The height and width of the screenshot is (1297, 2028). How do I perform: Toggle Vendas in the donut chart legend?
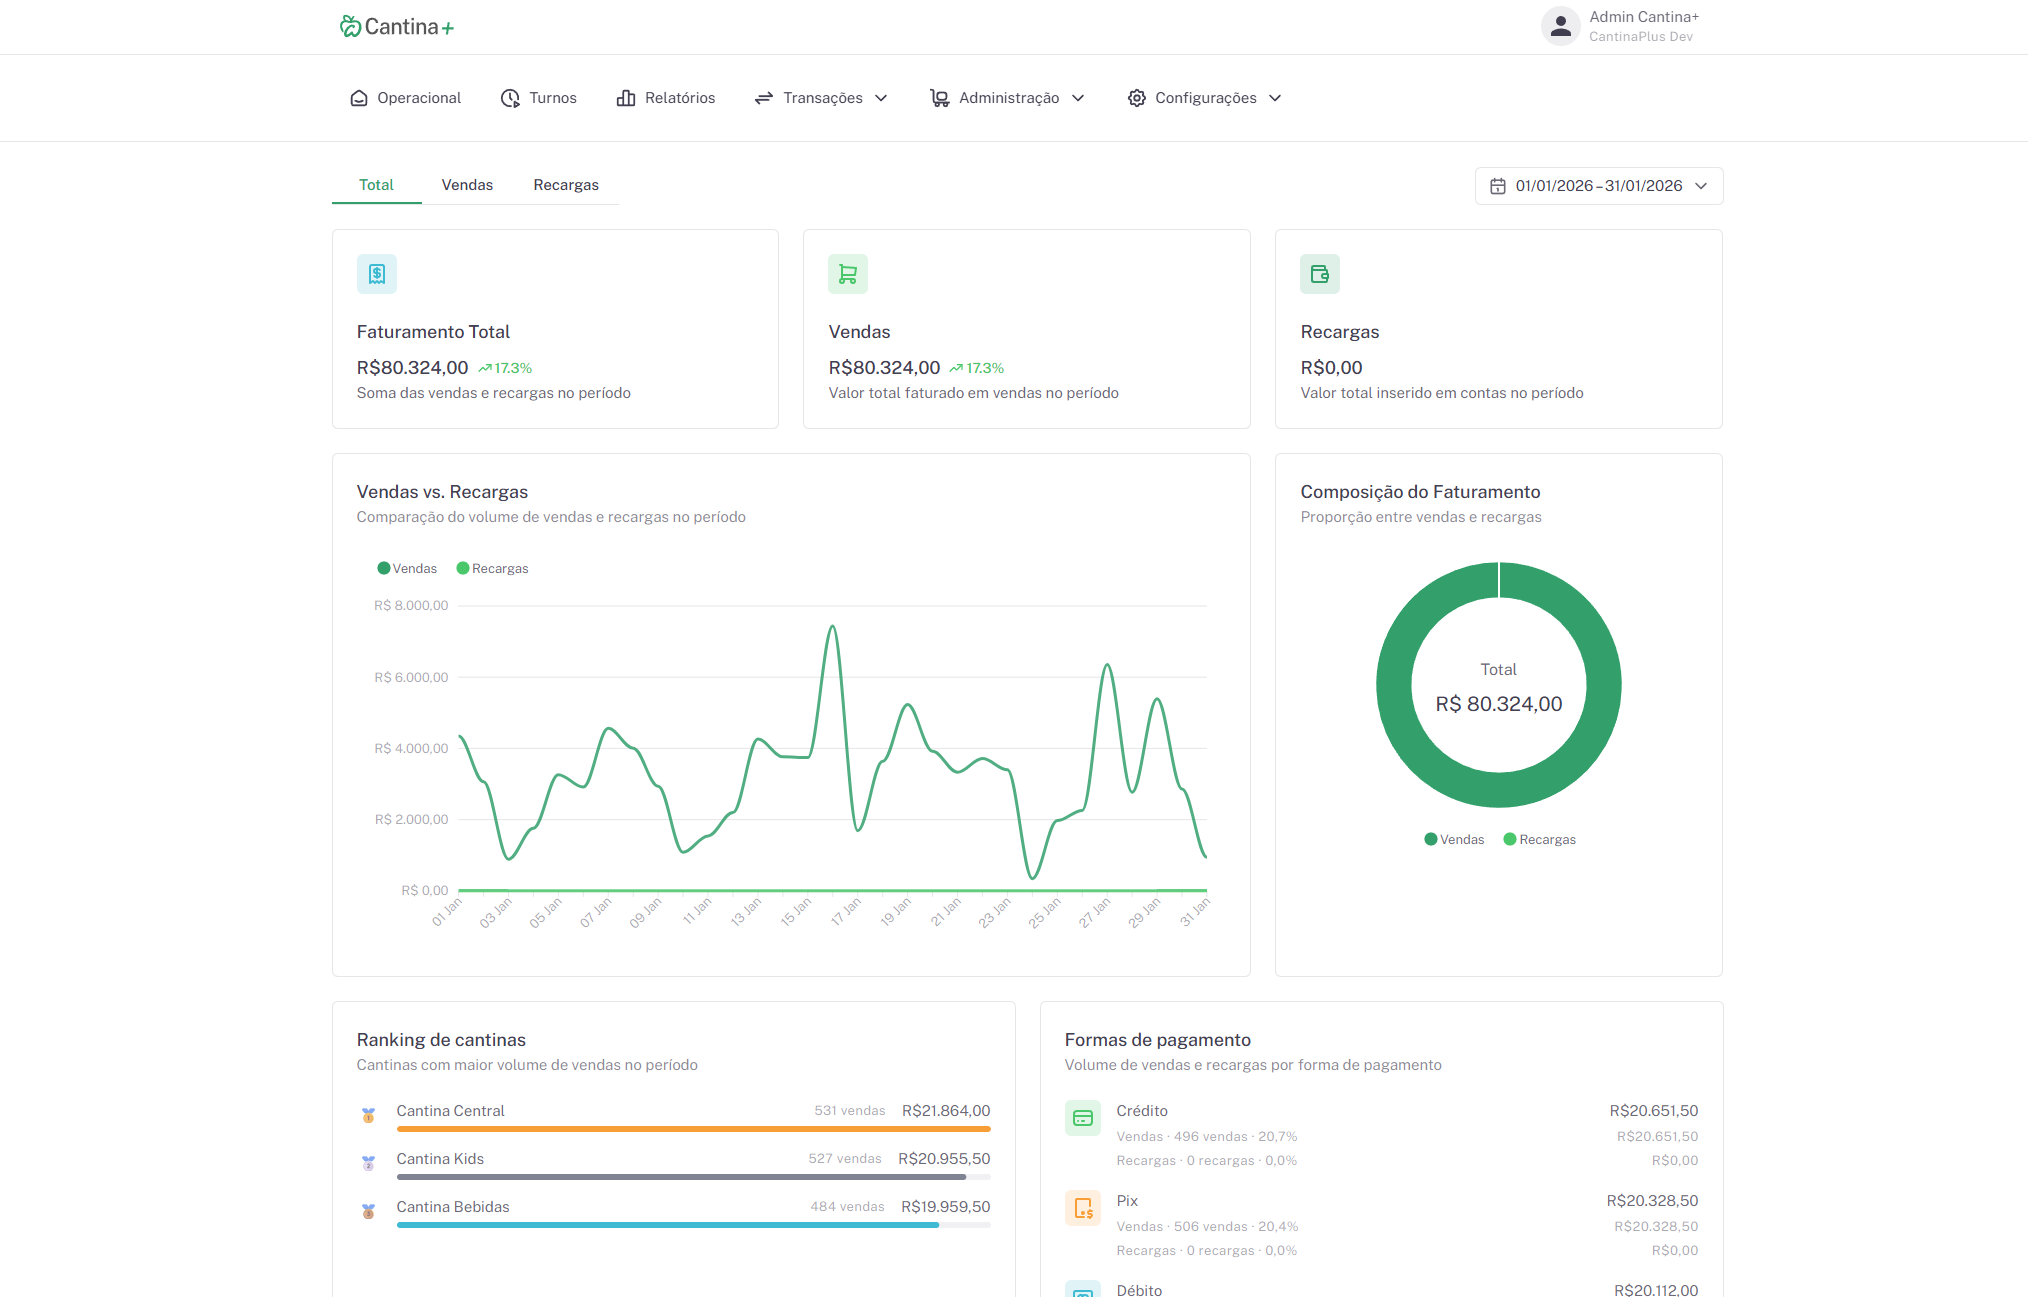(1454, 839)
